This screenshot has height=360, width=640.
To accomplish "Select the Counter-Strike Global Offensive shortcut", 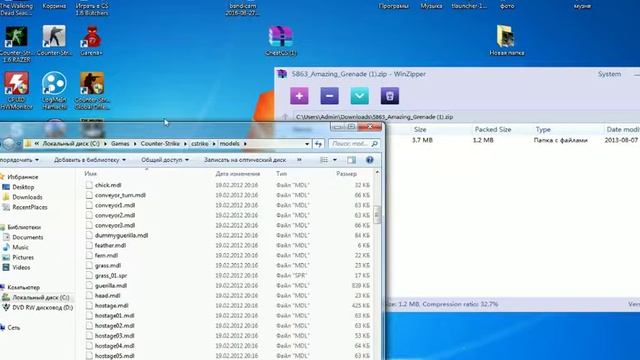I will [92, 91].
